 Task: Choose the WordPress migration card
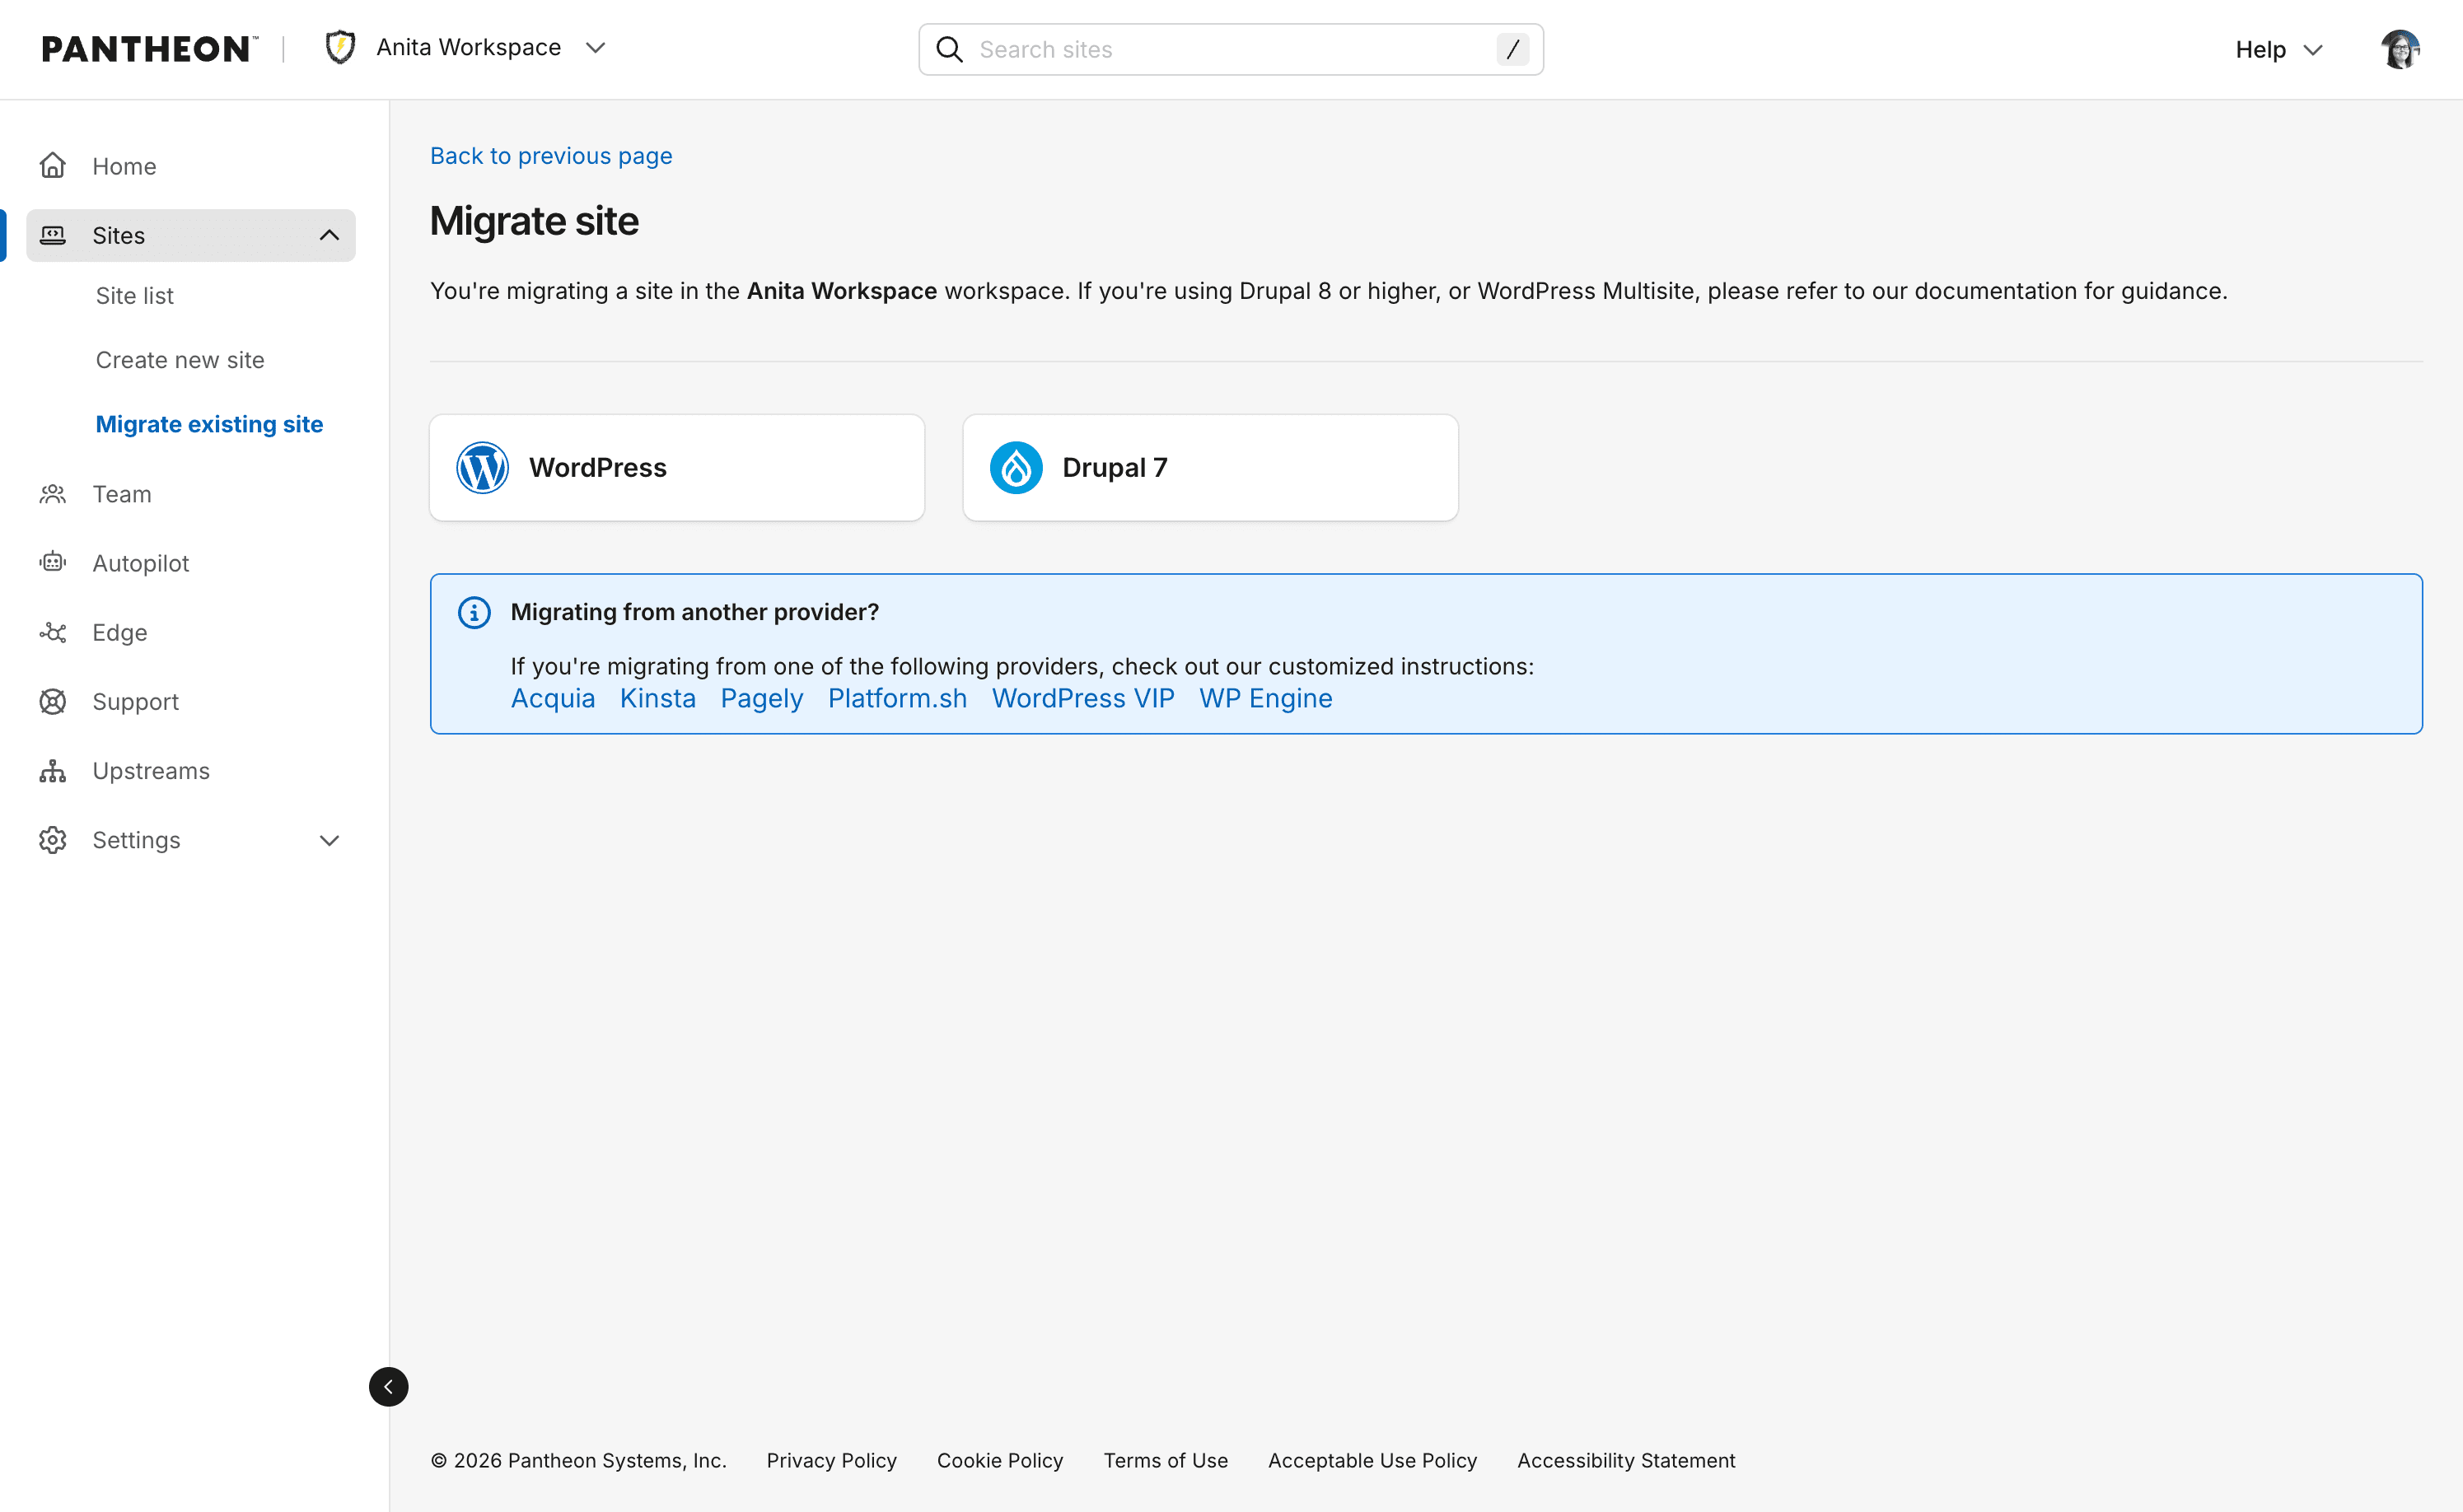point(677,468)
